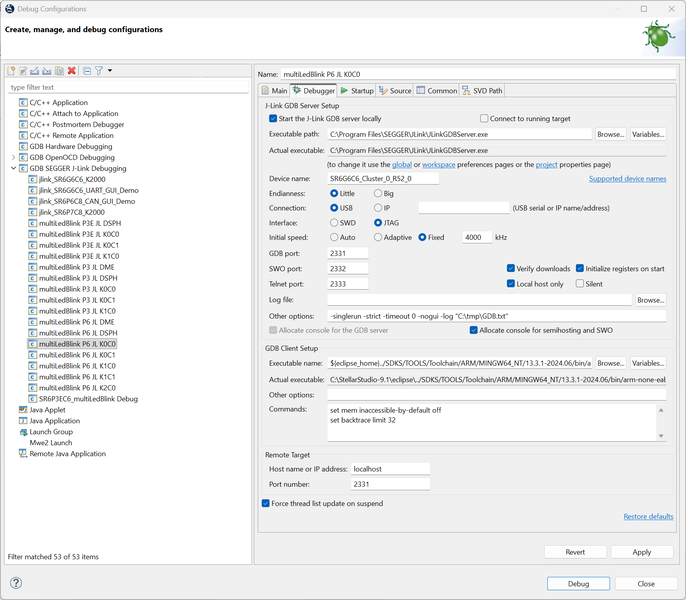
Task: Click the Remote Java Application icon
Action: [x=23, y=454]
